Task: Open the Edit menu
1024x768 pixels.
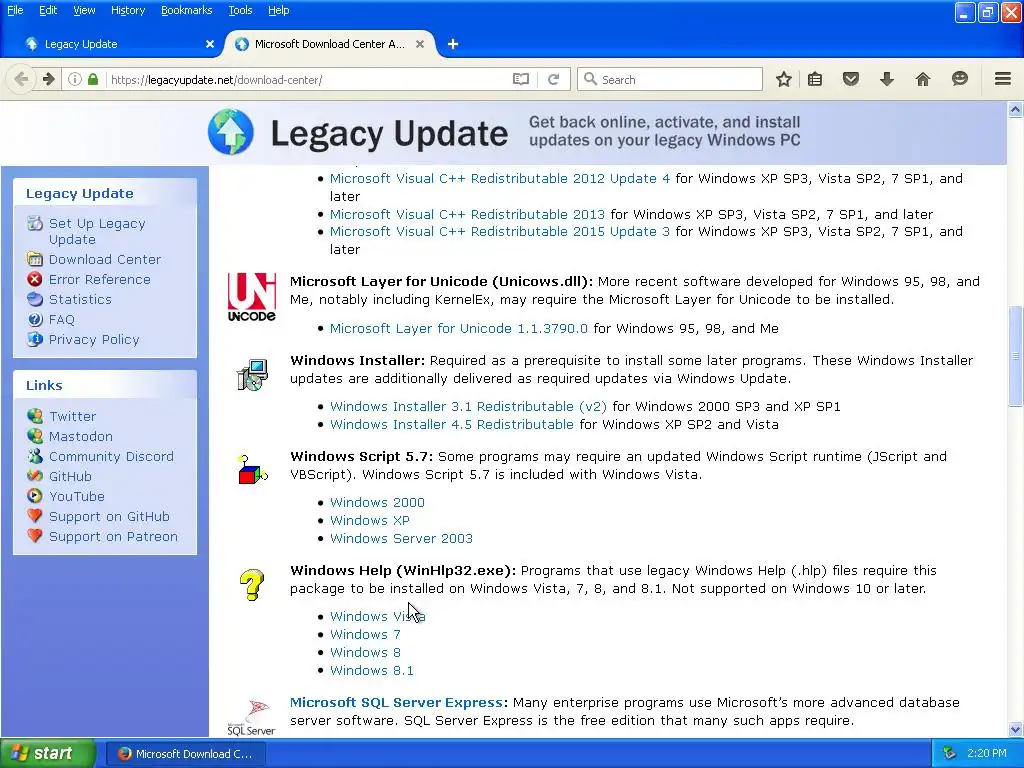Action: [x=48, y=10]
